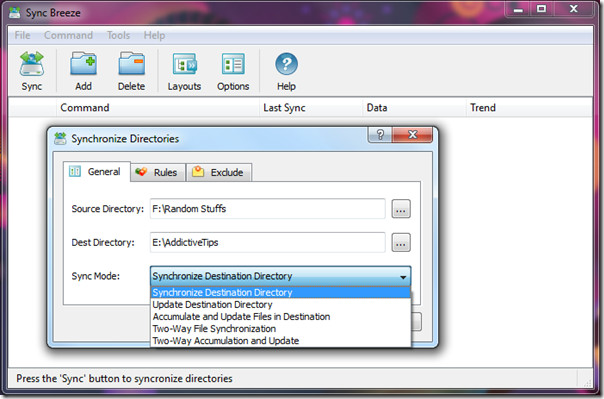Open the Layouts toolbar icon
This screenshot has height=399, width=604.
[185, 64]
